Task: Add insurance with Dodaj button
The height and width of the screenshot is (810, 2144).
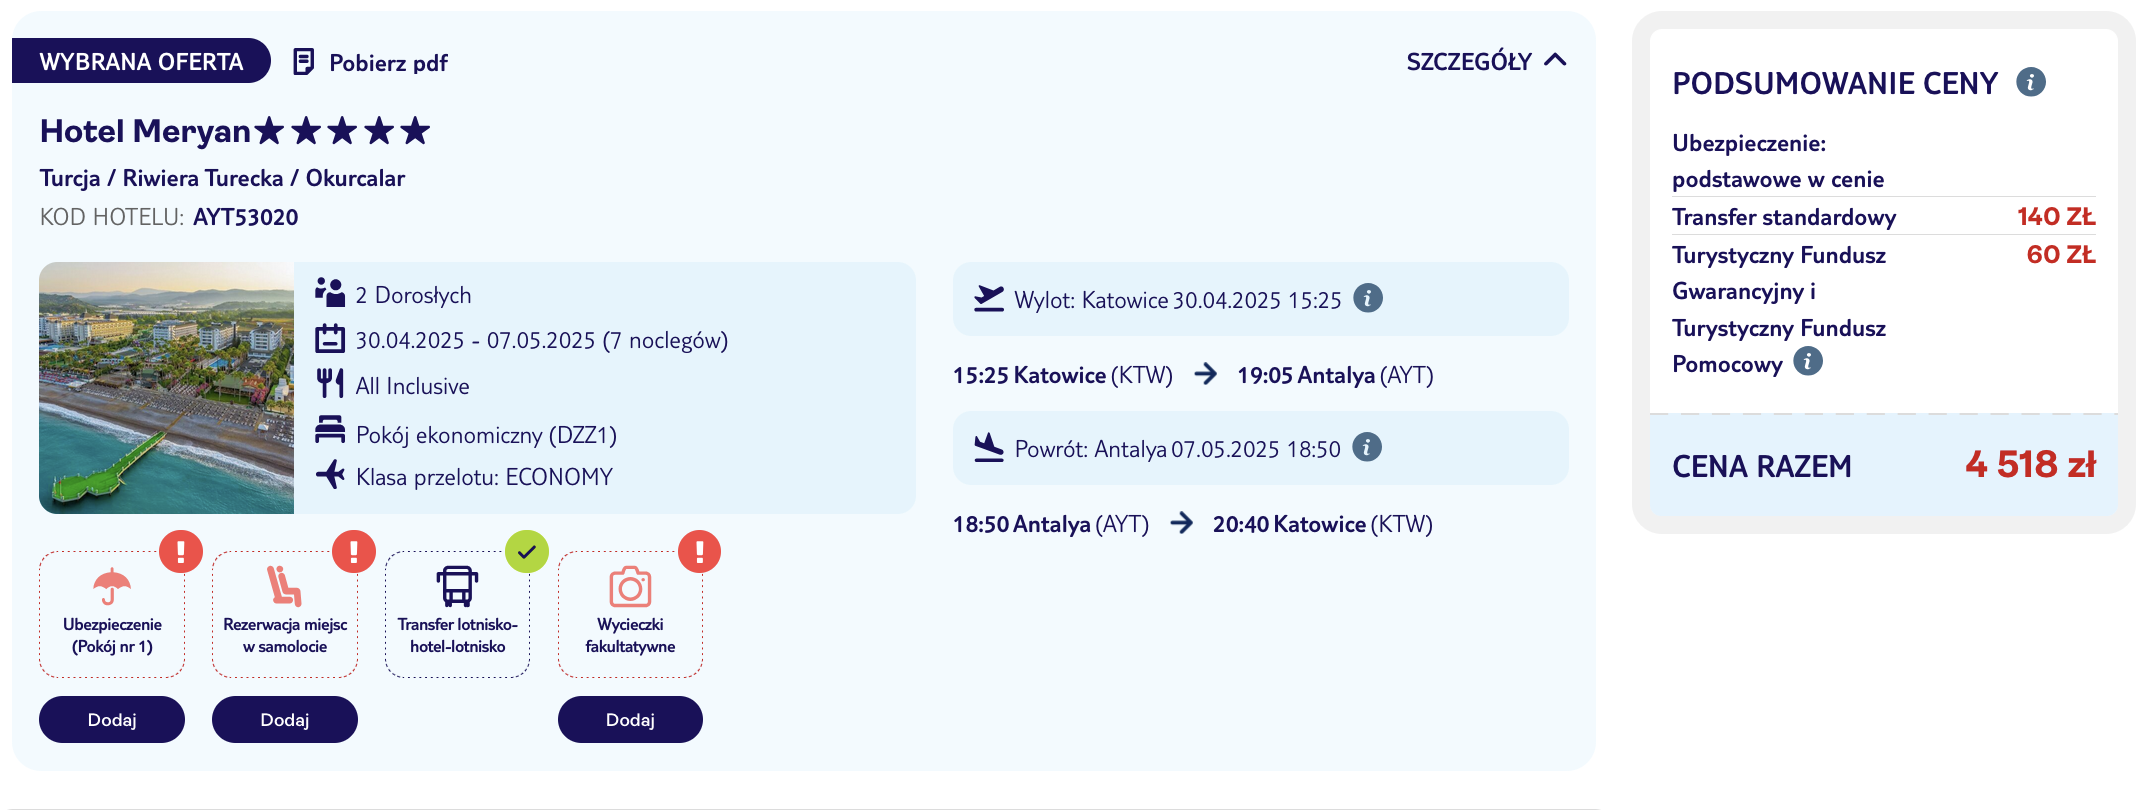Action: pyautogui.click(x=112, y=720)
